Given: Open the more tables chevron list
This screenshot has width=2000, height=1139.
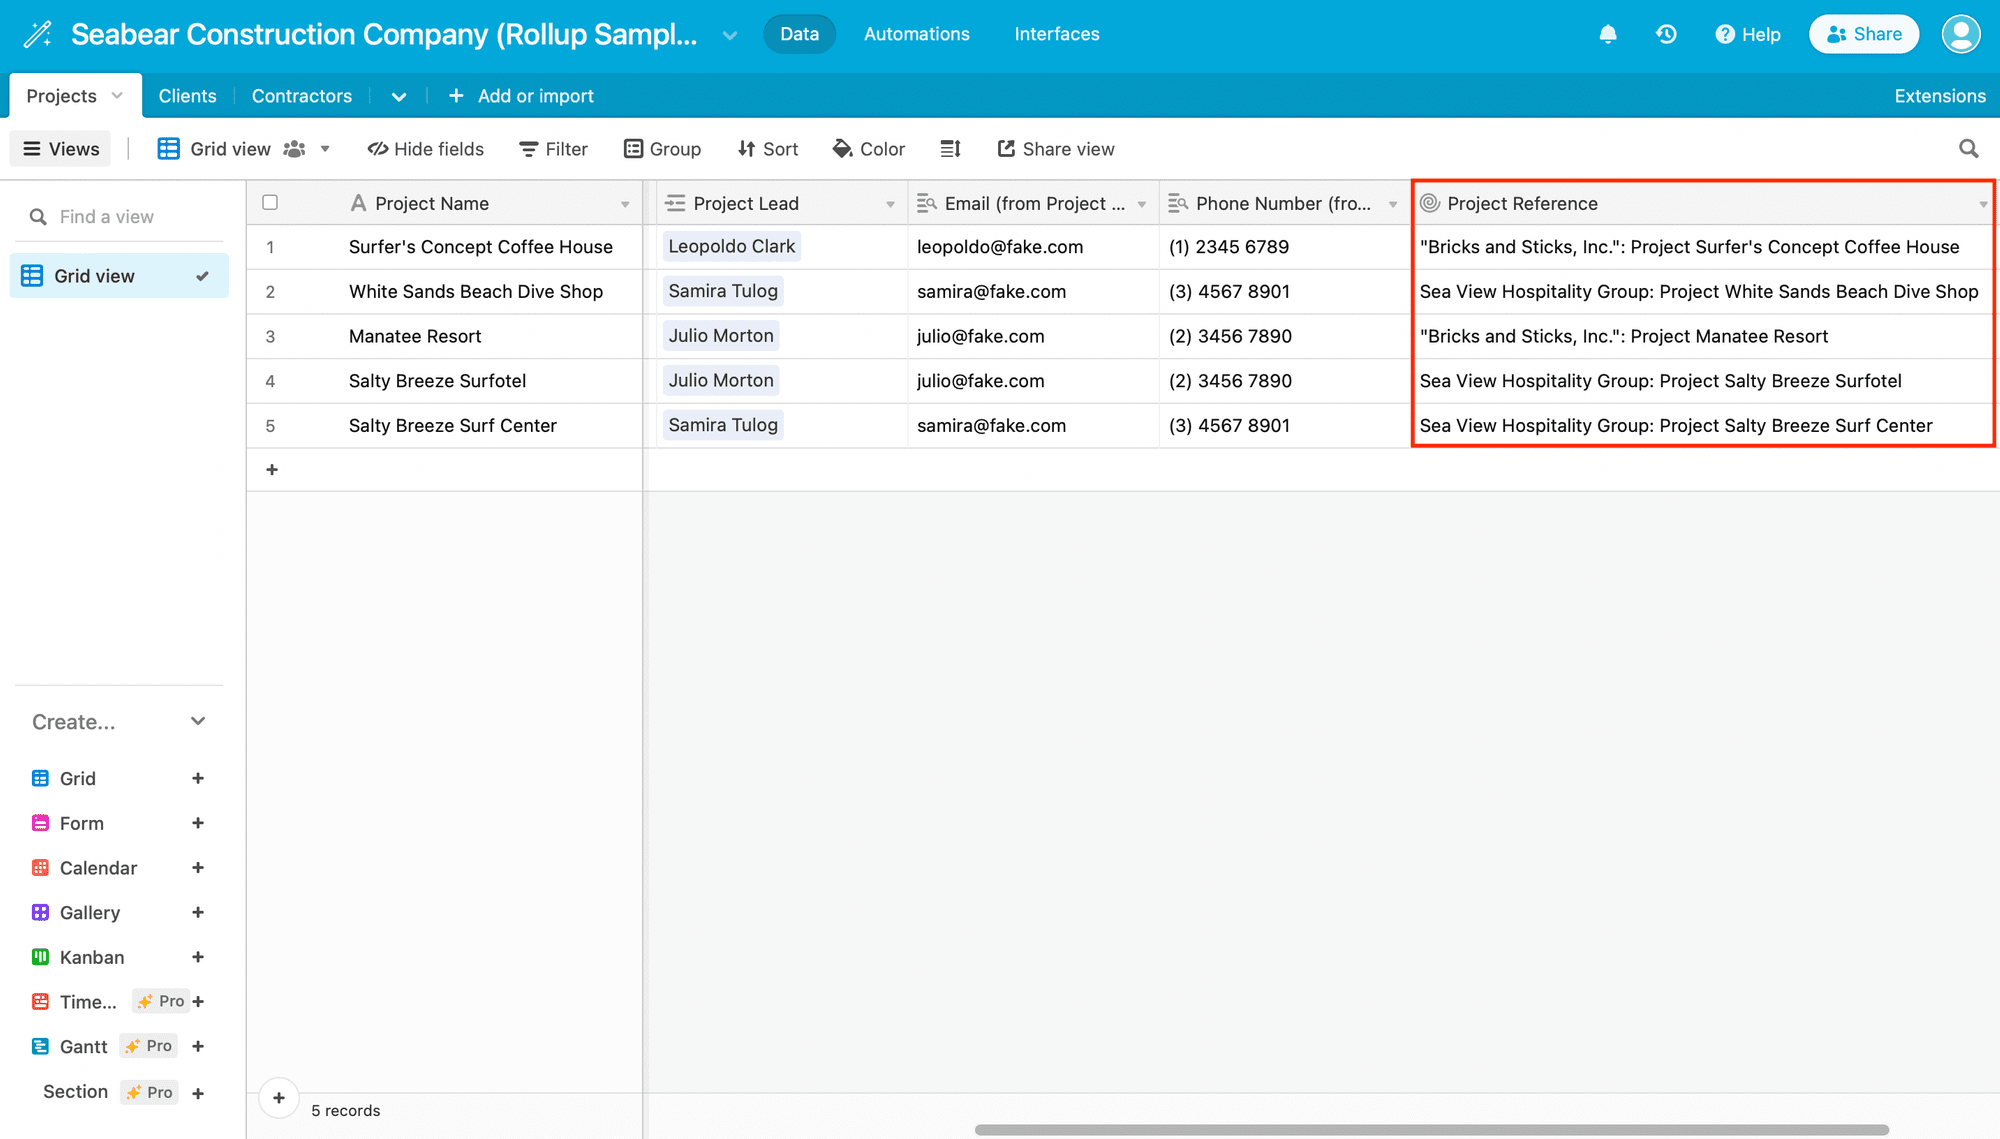Looking at the screenshot, I should [x=399, y=96].
